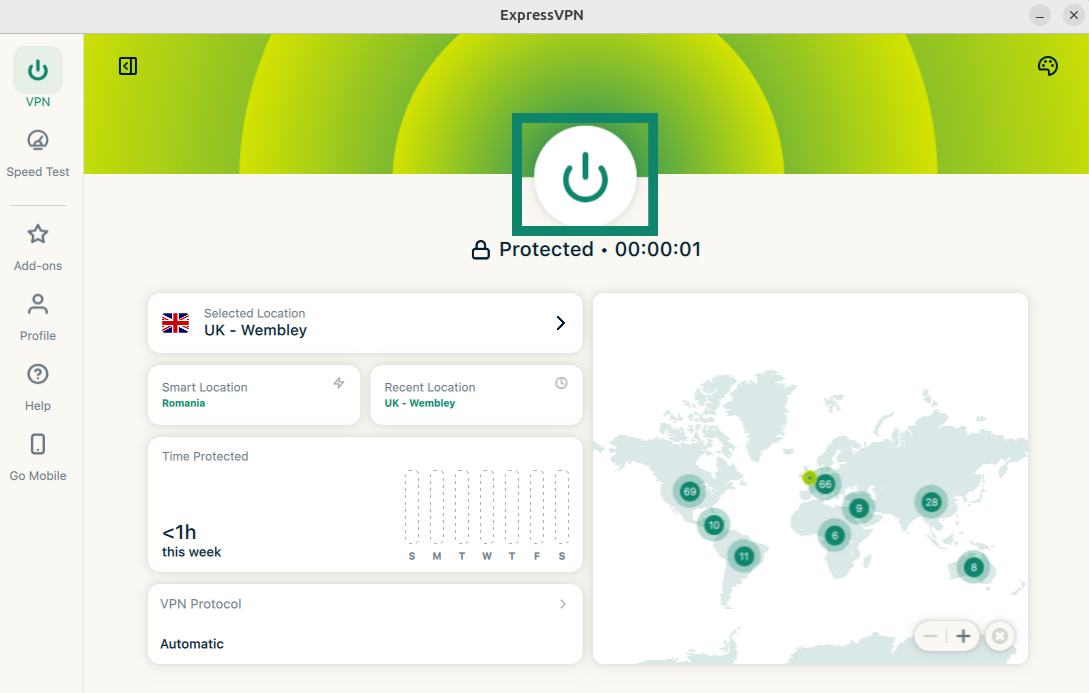Reset map view with the crosshair icon

pyautogui.click(x=999, y=636)
